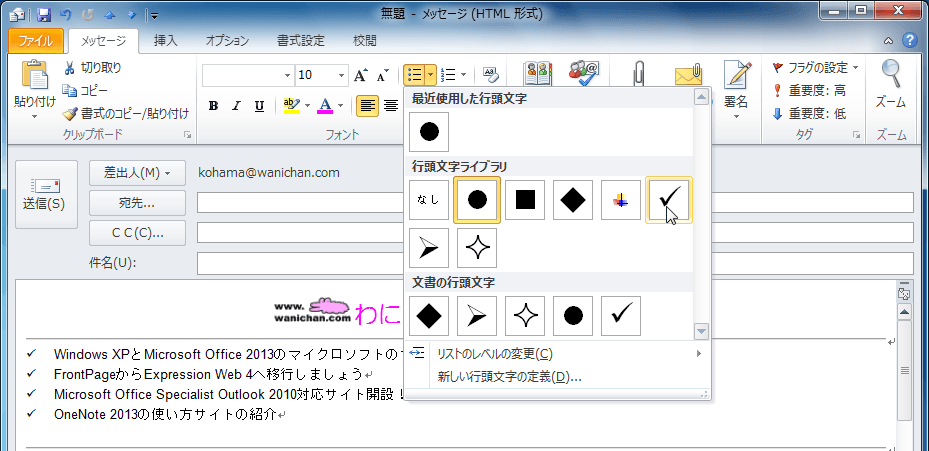Pick the diamond in document bullets
The height and width of the screenshot is (451, 929).
tap(429, 316)
